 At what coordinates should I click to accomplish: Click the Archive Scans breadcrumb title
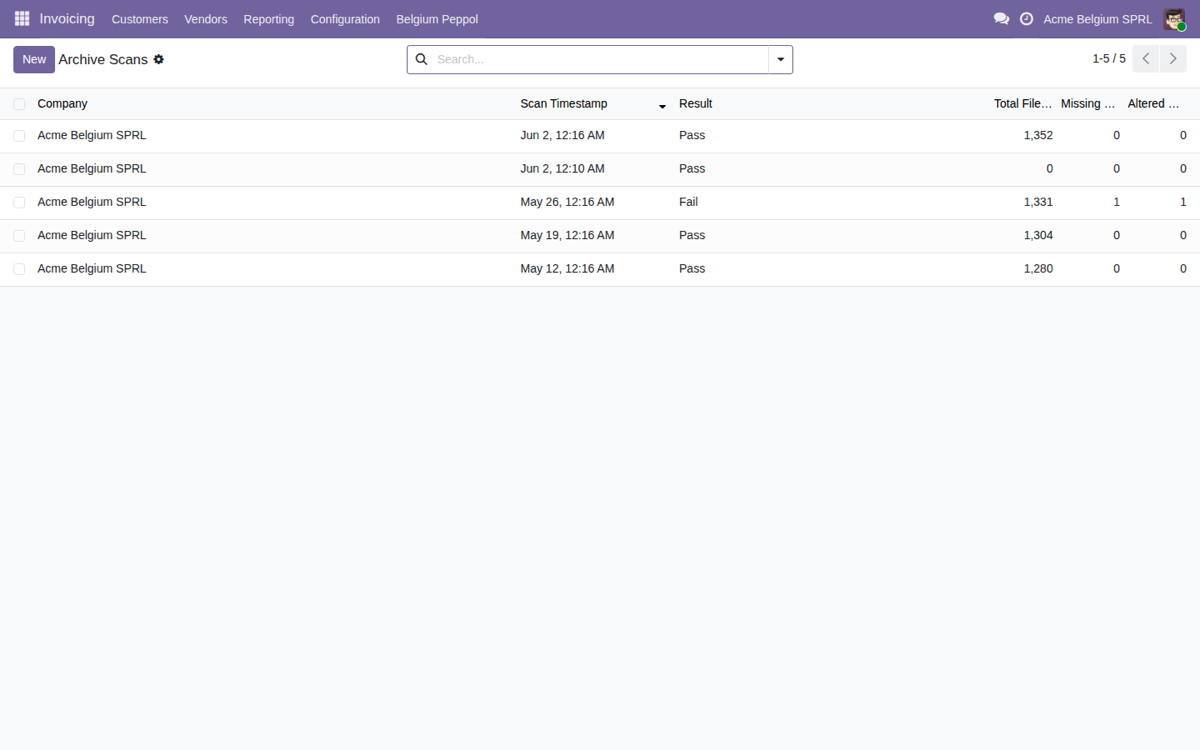click(x=103, y=60)
